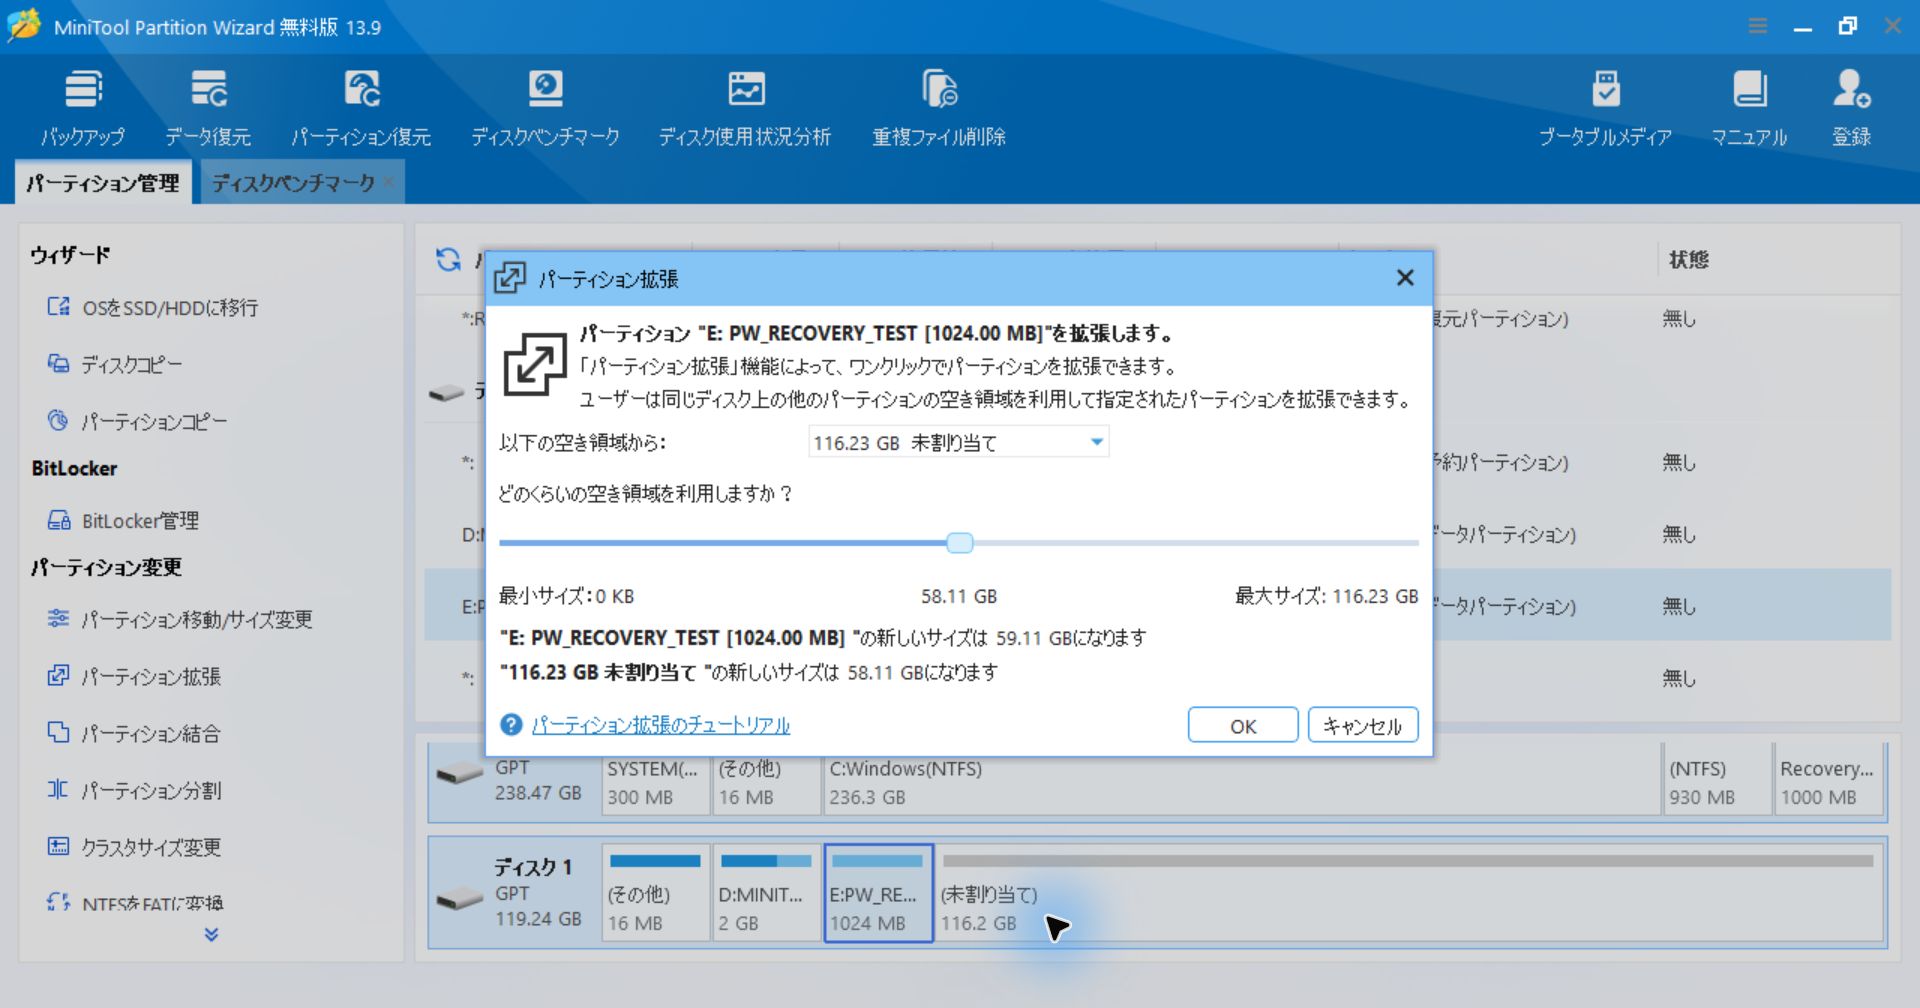1920x1008 pixels.
Task: Select パーティションコピー in the sidebar
Action: coord(138,422)
